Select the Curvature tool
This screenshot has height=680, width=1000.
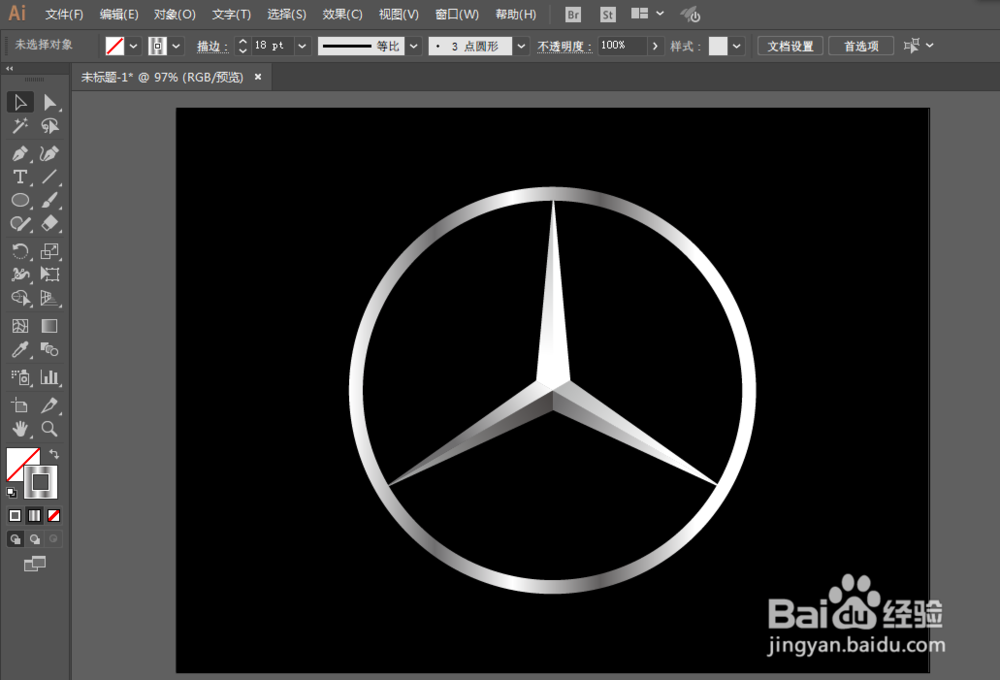[x=50, y=154]
